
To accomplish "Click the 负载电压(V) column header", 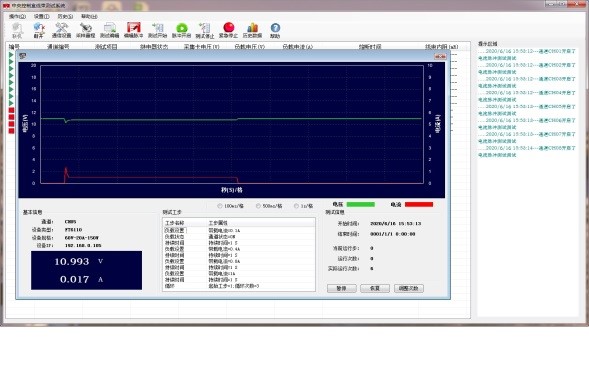I will tap(249, 47).
